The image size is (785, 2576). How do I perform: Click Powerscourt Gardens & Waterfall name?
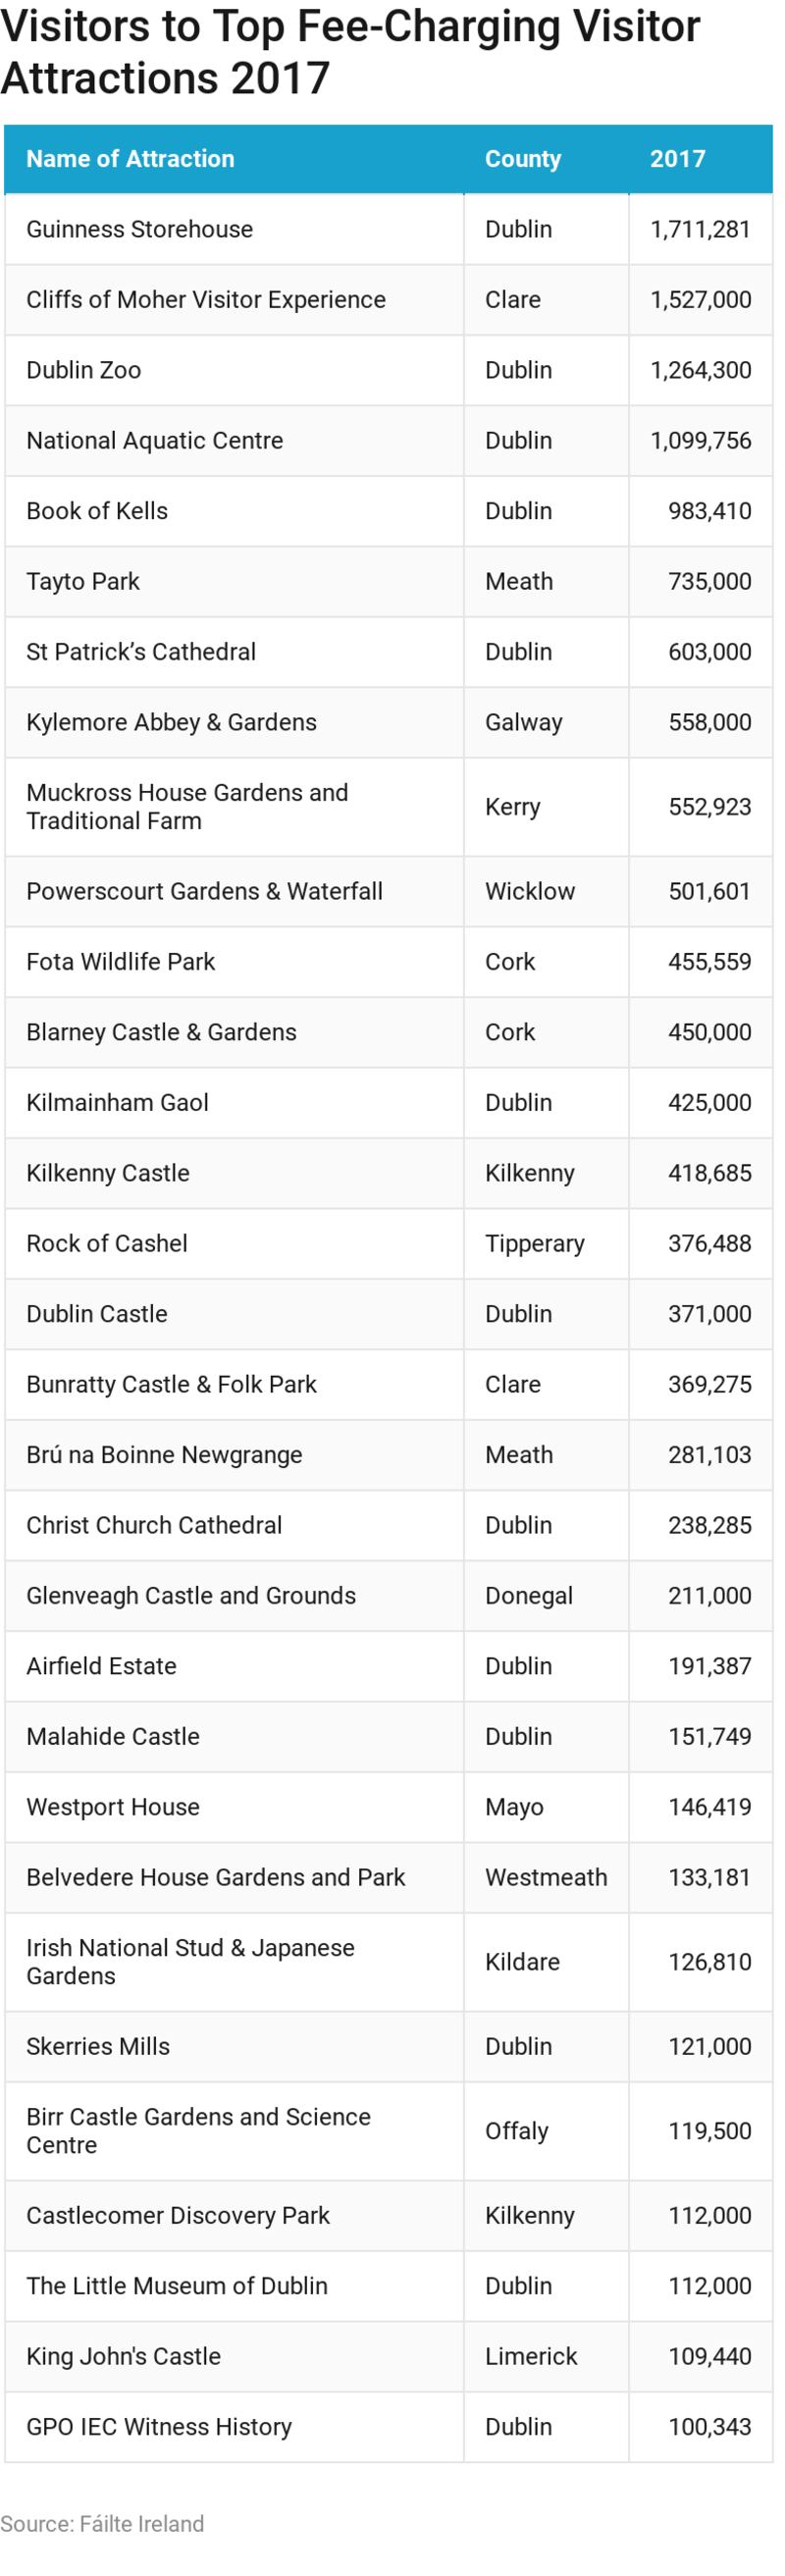[x=204, y=891]
